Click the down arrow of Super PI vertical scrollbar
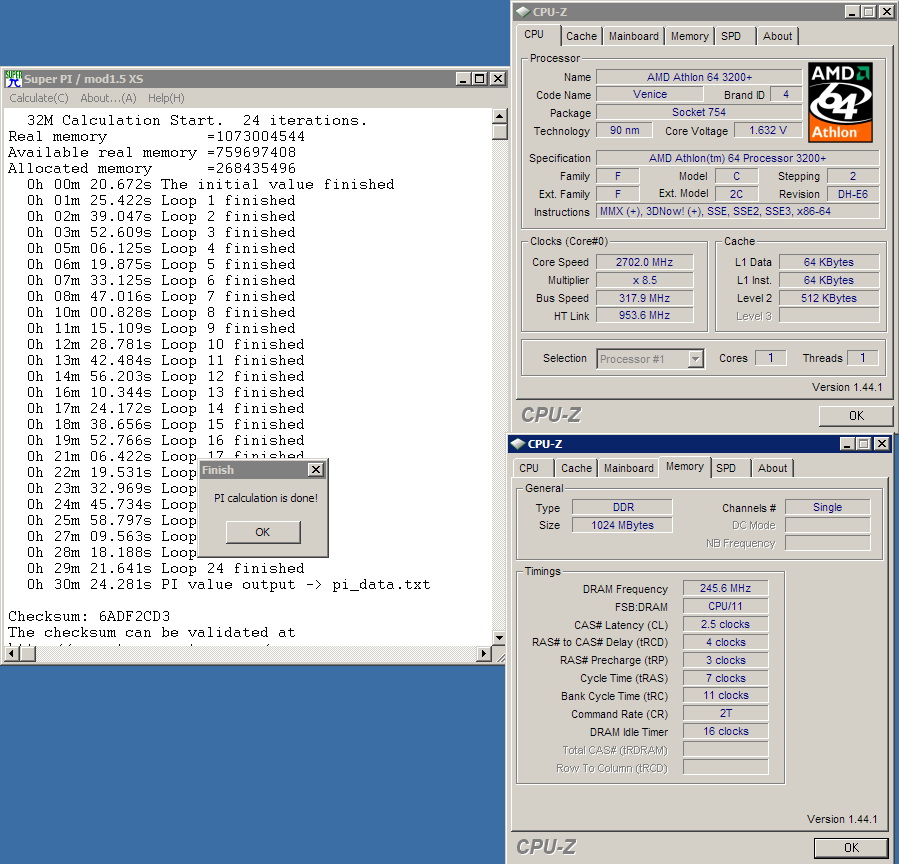 499,638
